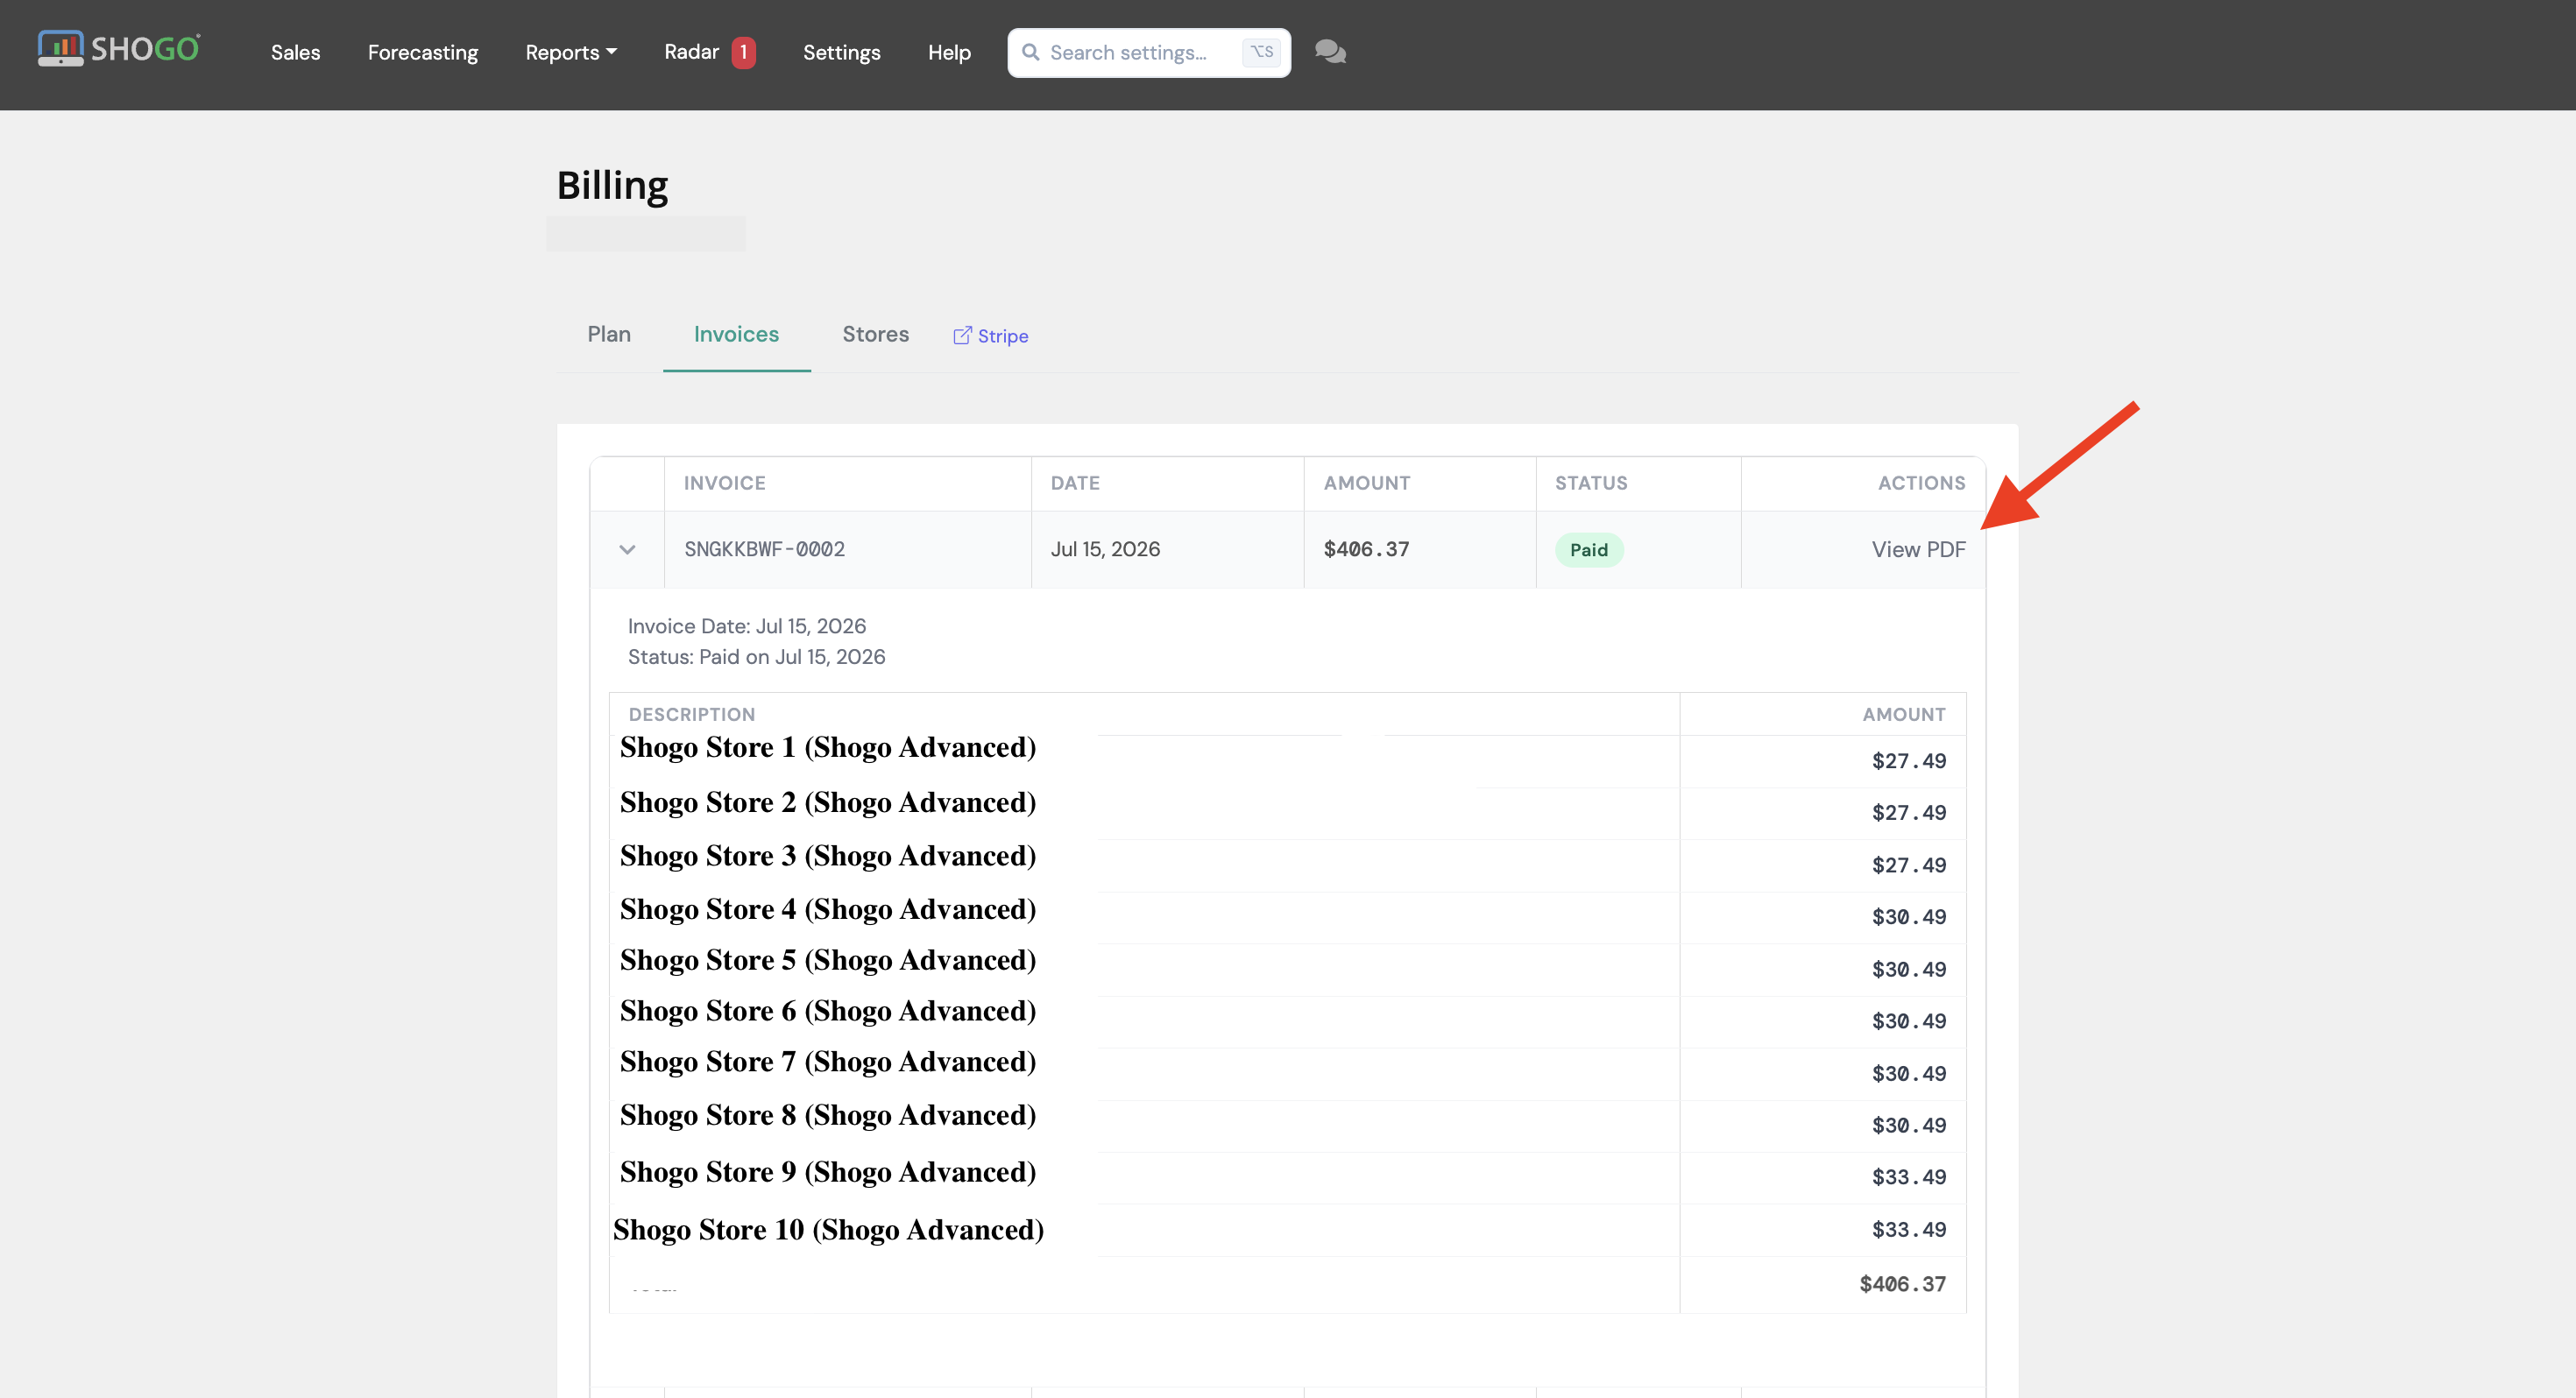Click the Stripe external link icon
Viewport: 2576px width, 1398px height.
tap(962, 336)
